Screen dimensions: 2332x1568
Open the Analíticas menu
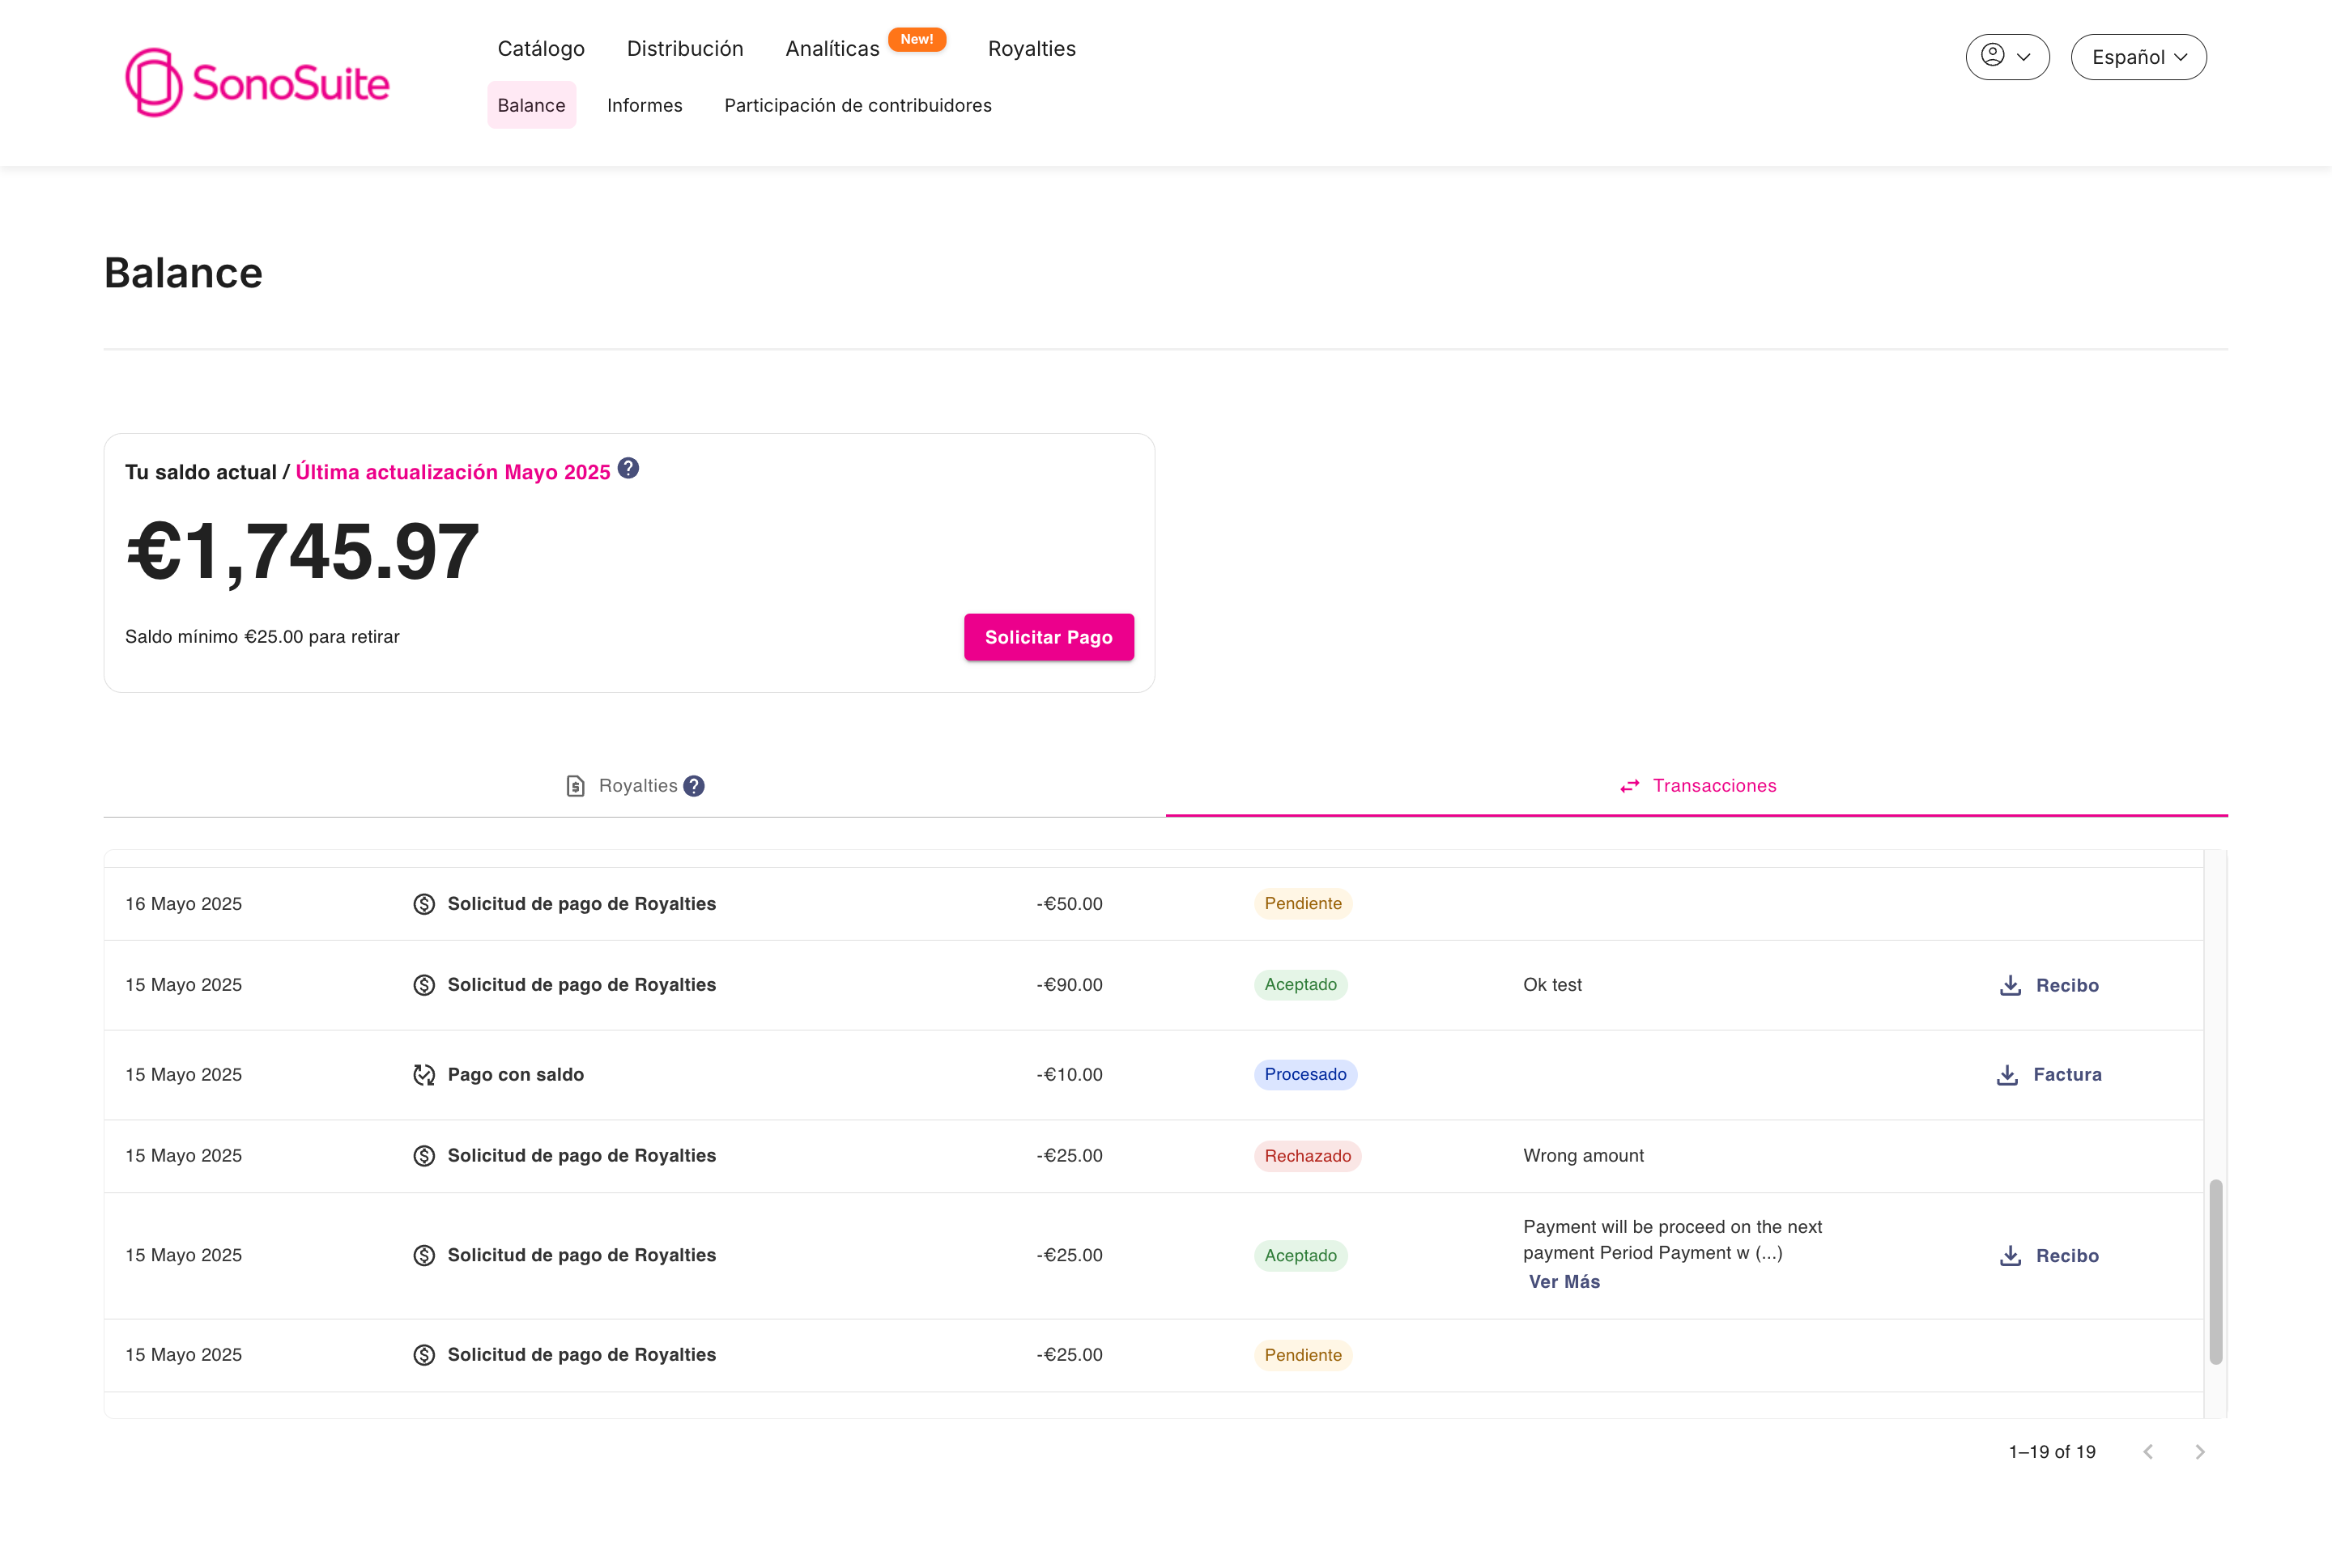point(832,48)
